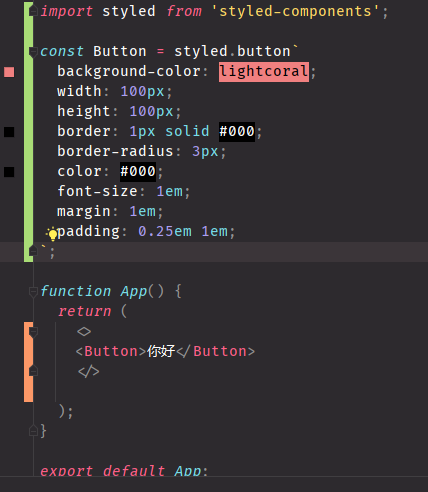Screen dimensions: 428x492
Task: Click the gutter swatch beside color #000
Action: coord(9,172)
